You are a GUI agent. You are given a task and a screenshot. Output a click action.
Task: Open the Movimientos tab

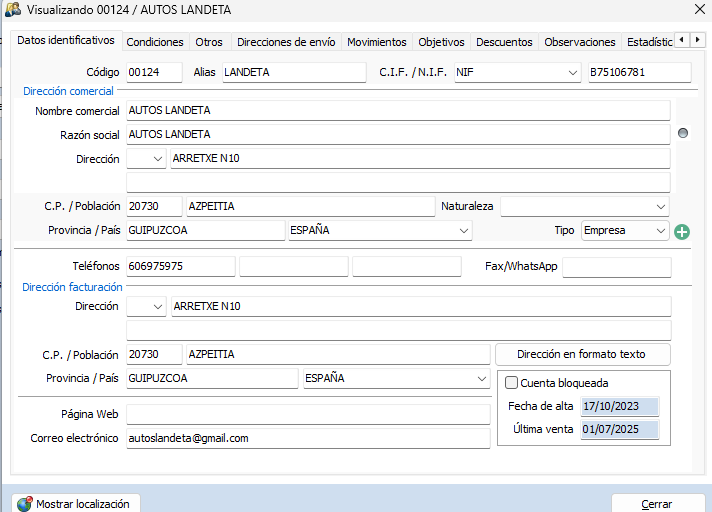tap(376, 42)
